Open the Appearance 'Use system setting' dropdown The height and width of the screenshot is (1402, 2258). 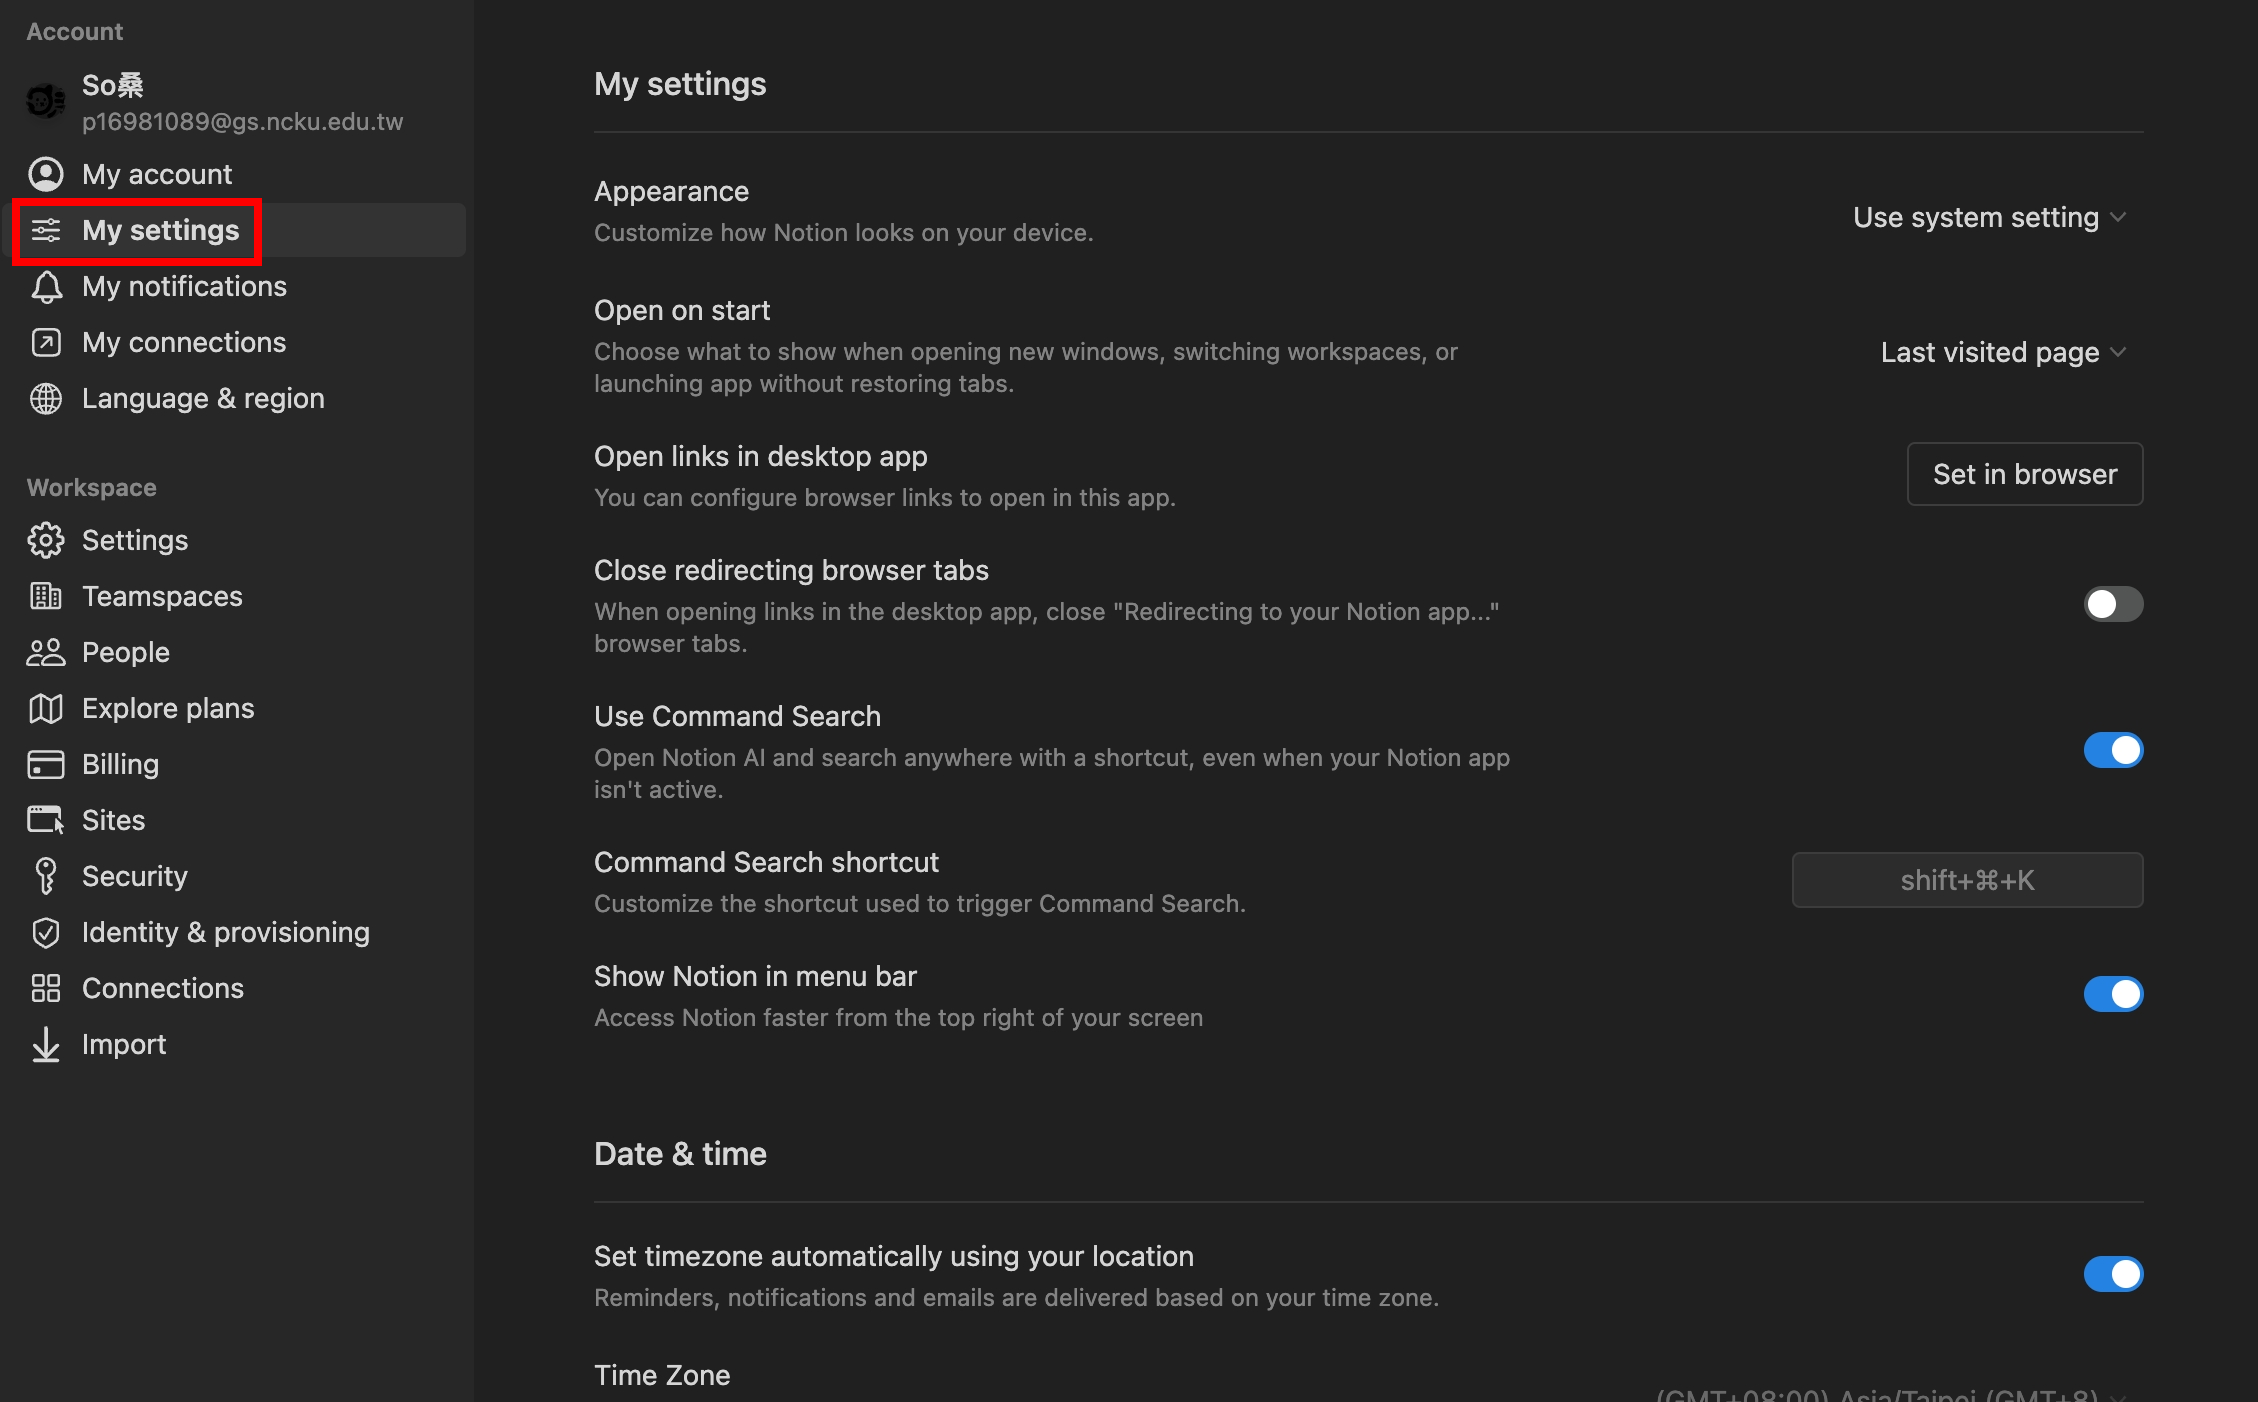(x=1989, y=218)
